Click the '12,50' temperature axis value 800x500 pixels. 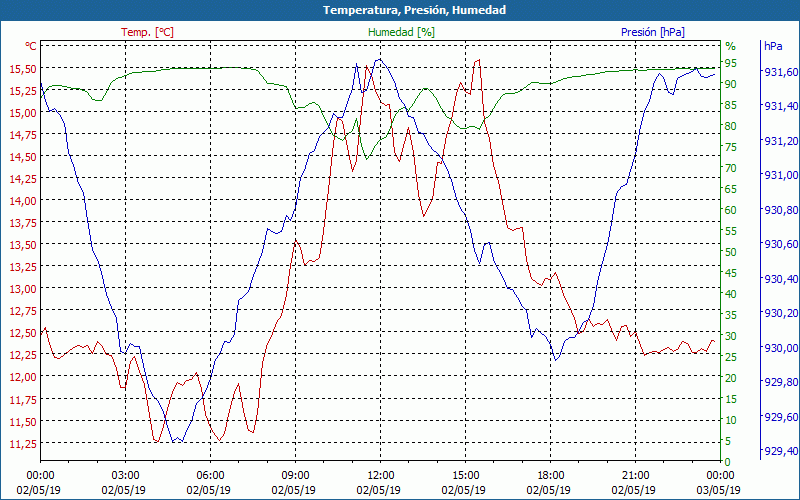pos(22,333)
